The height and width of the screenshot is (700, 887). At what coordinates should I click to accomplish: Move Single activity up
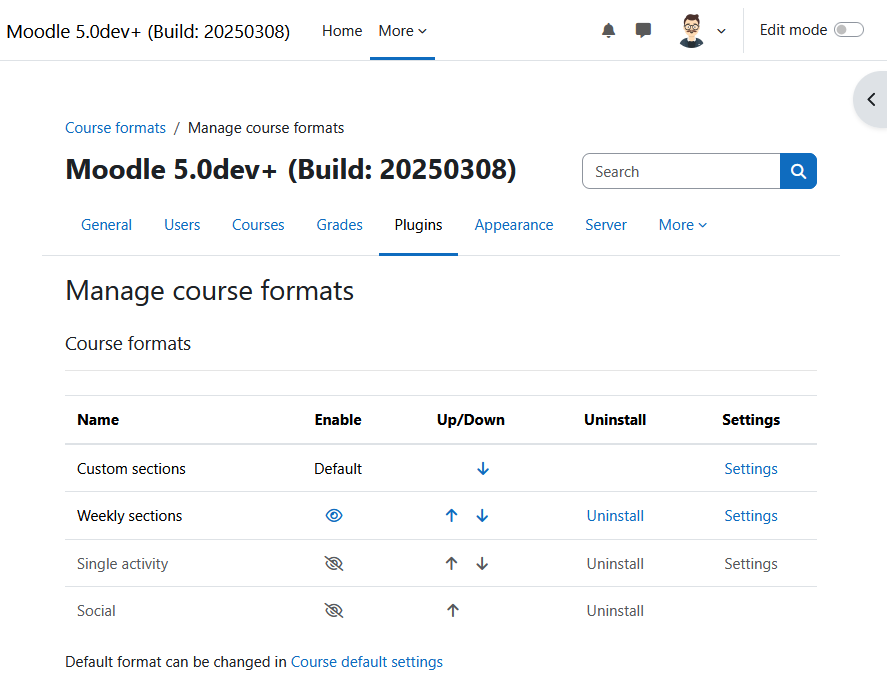point(451,564)
